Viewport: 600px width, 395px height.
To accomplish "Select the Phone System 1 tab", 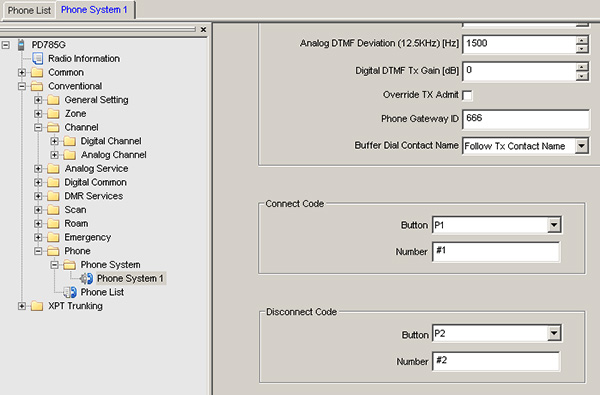I will 95,10.
